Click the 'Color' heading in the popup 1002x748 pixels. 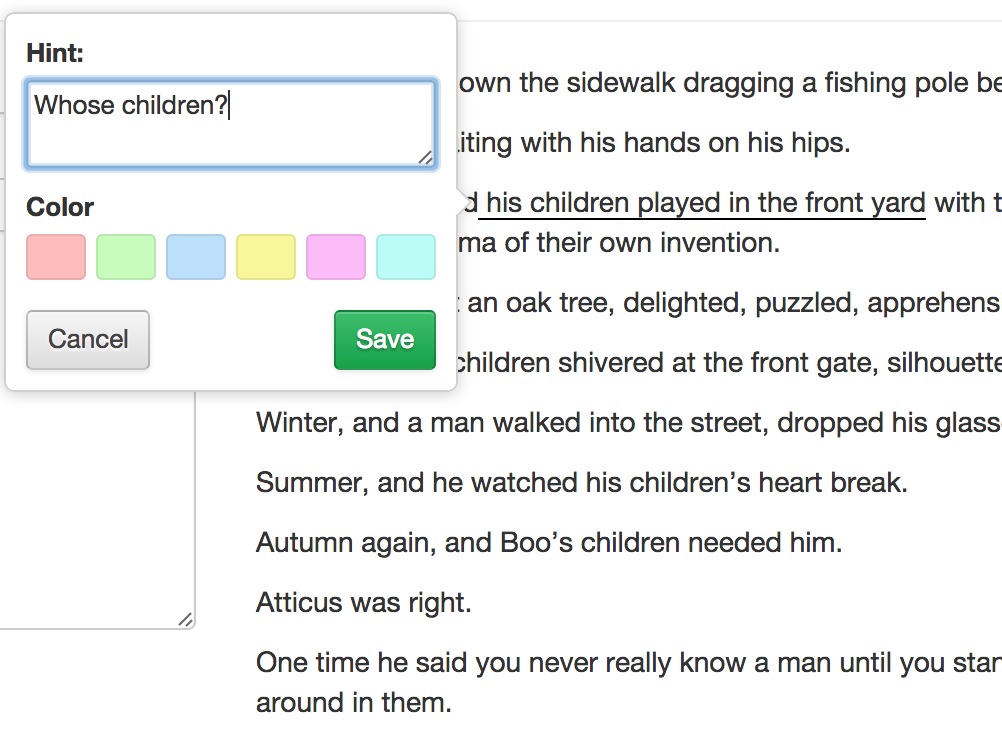tap(59, 207)
